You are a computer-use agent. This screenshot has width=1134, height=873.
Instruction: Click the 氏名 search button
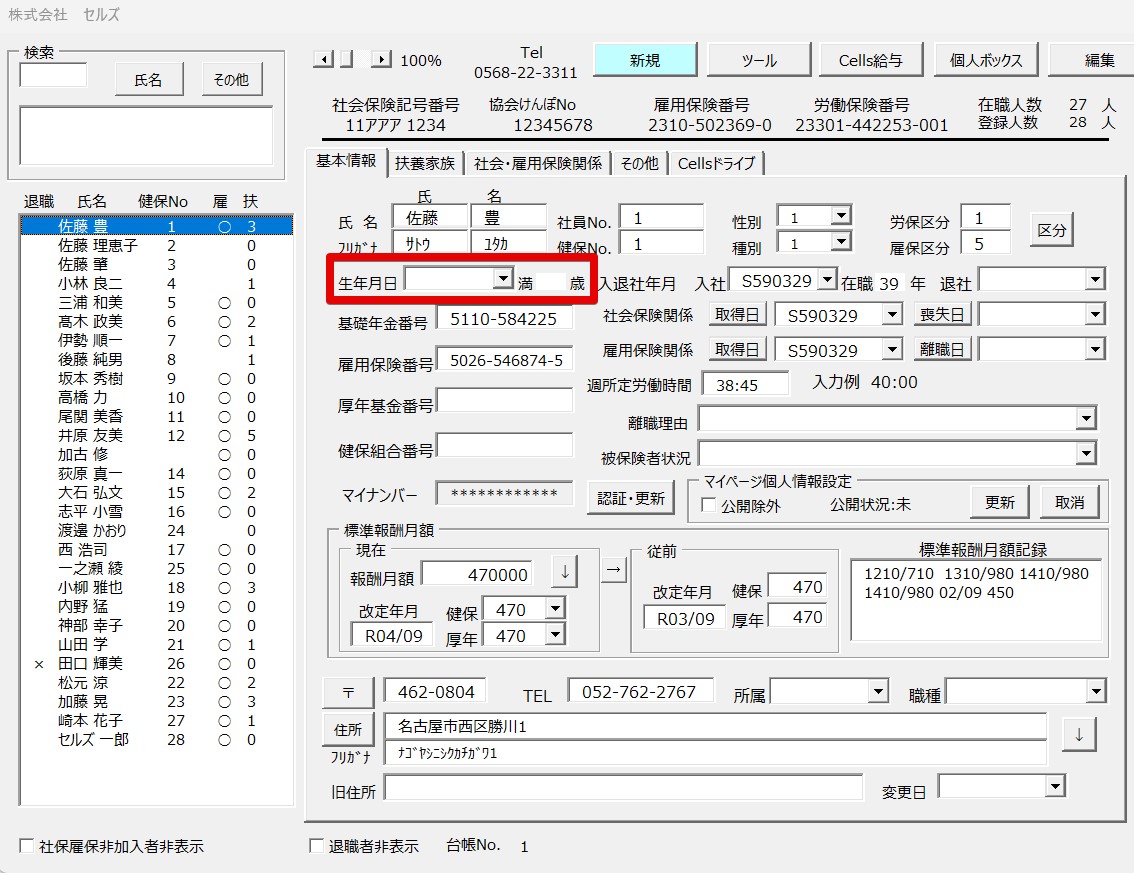[x=149, y=79]
